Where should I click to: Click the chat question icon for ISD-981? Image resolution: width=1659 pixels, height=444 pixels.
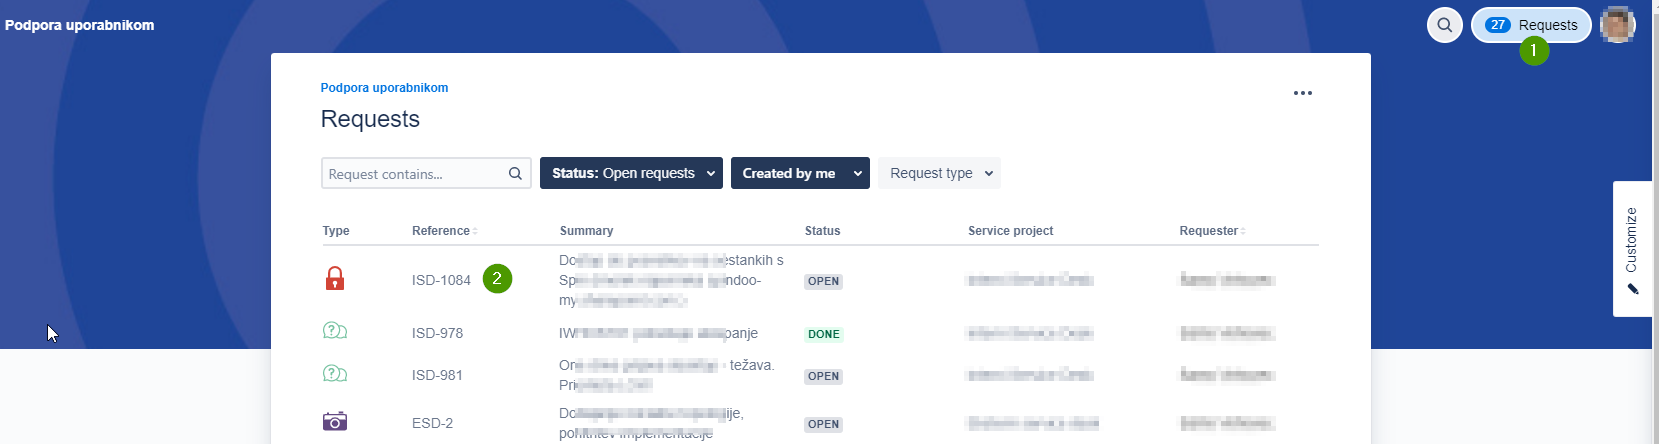click(335, 373)
